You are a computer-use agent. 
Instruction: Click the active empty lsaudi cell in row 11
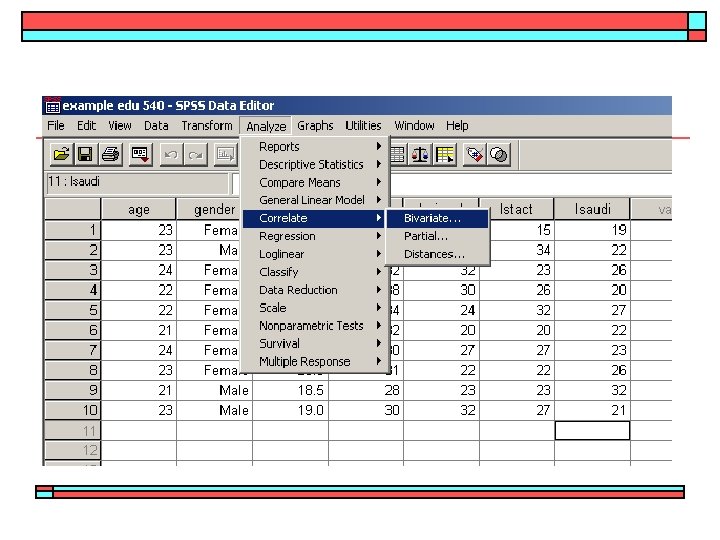(x=592, y=431)
